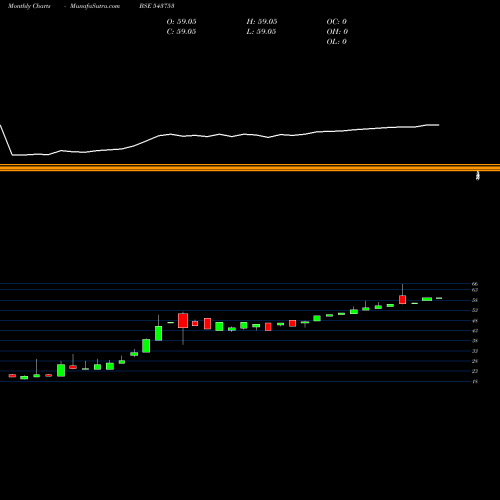The width and height of the screenshot is (500, 500).
Task: Click the 'OL: 0' reading
Action: click(x=337, y=41)
